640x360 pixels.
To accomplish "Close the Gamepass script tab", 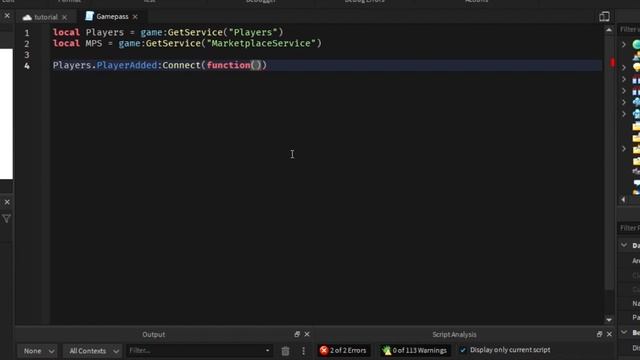I will point(135,17).
